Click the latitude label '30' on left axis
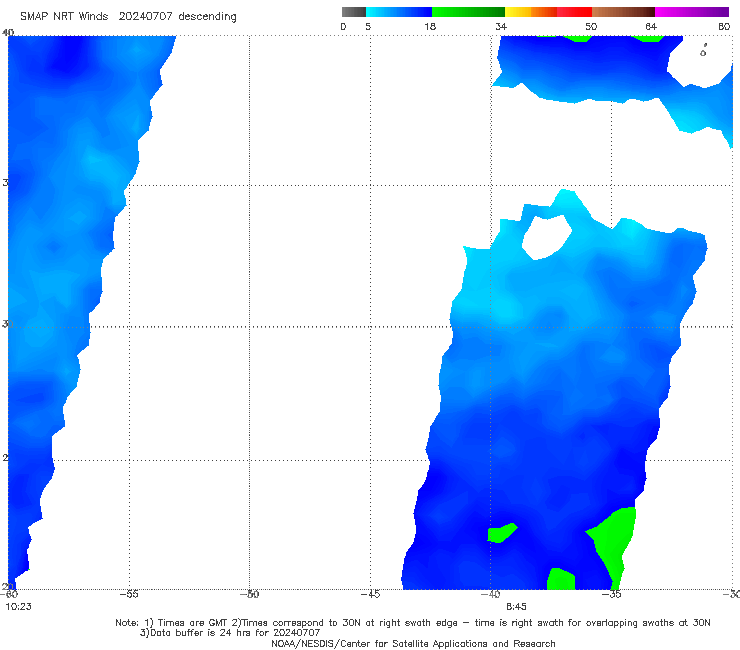 (6, 324)
